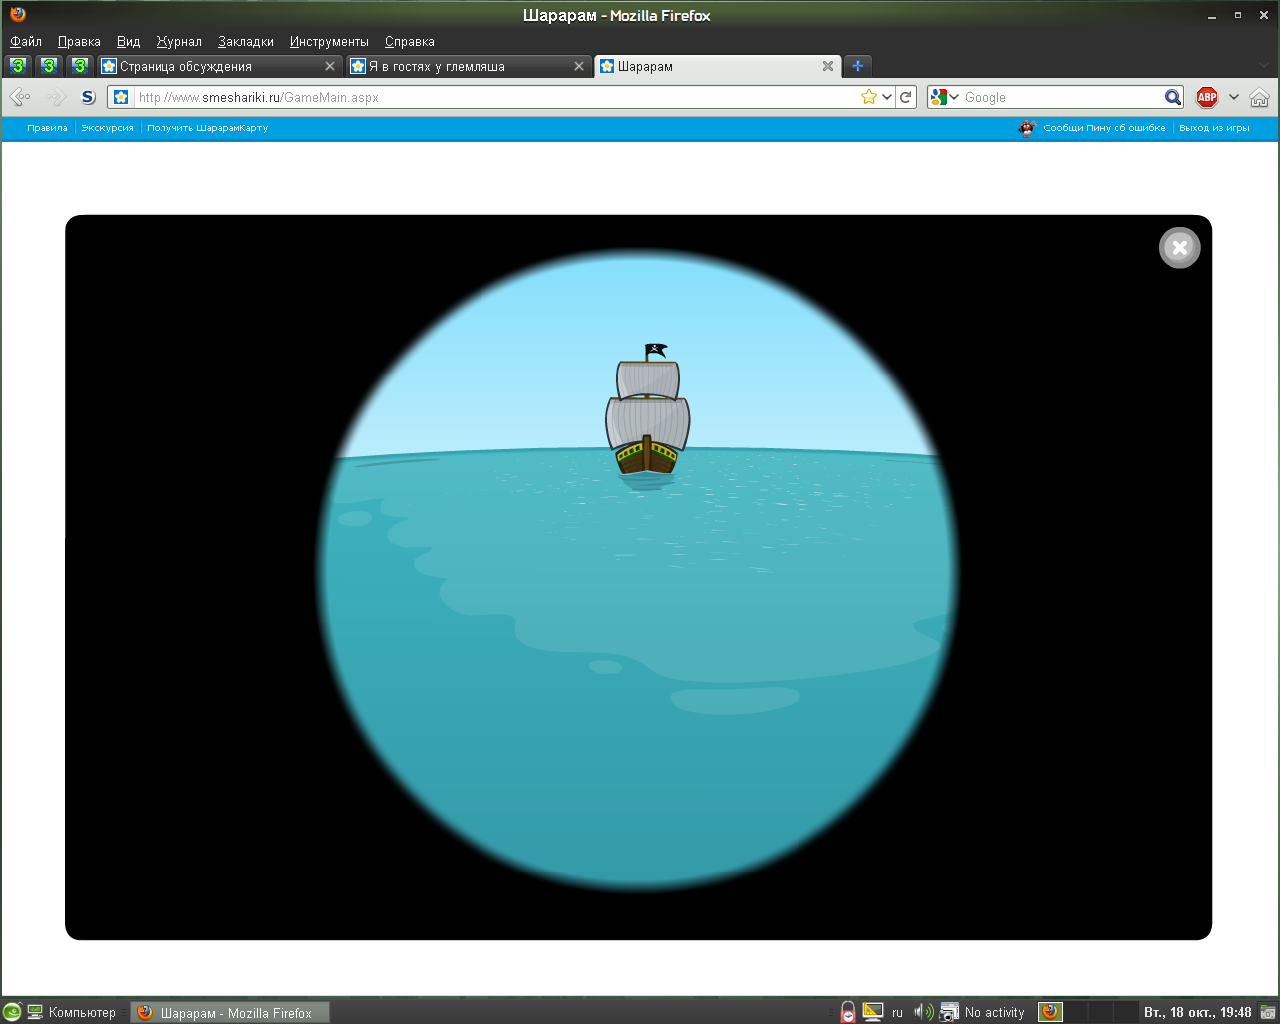
Task: Open the Google search engine dropdown
Action: tap(944, 97)
